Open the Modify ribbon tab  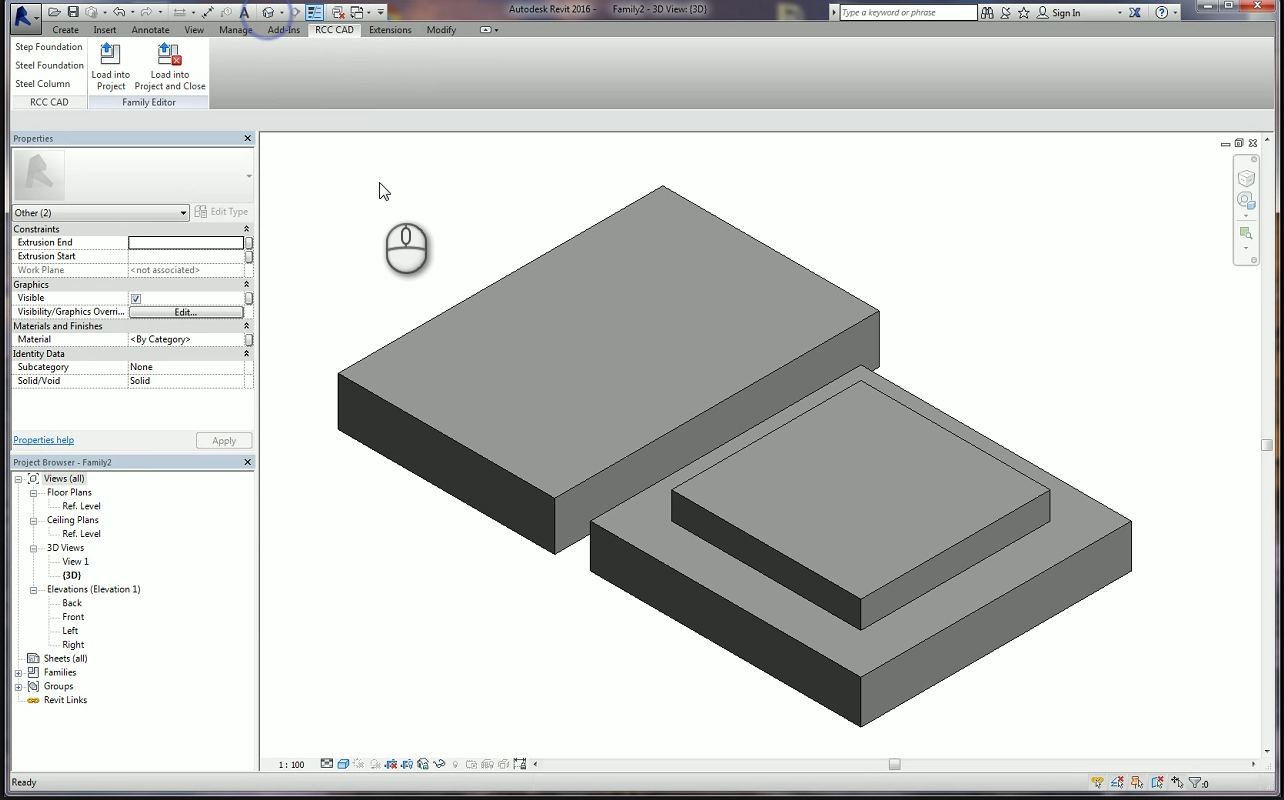pyautogui.click(x=441, y=30)
